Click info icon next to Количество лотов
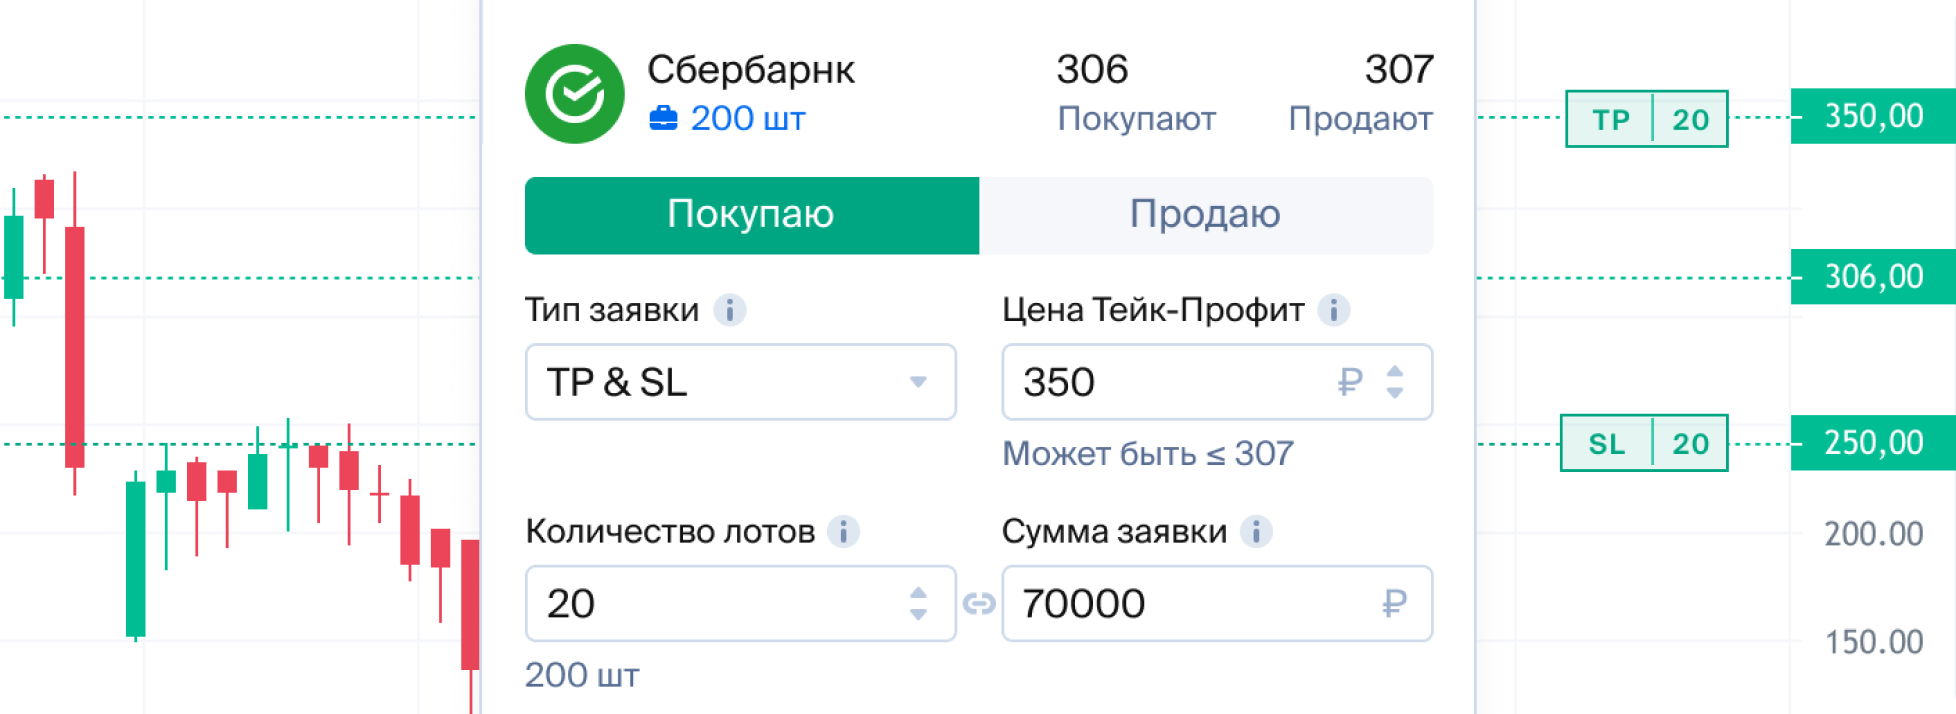The image size is (1956, 714). [x=843, y=531]
